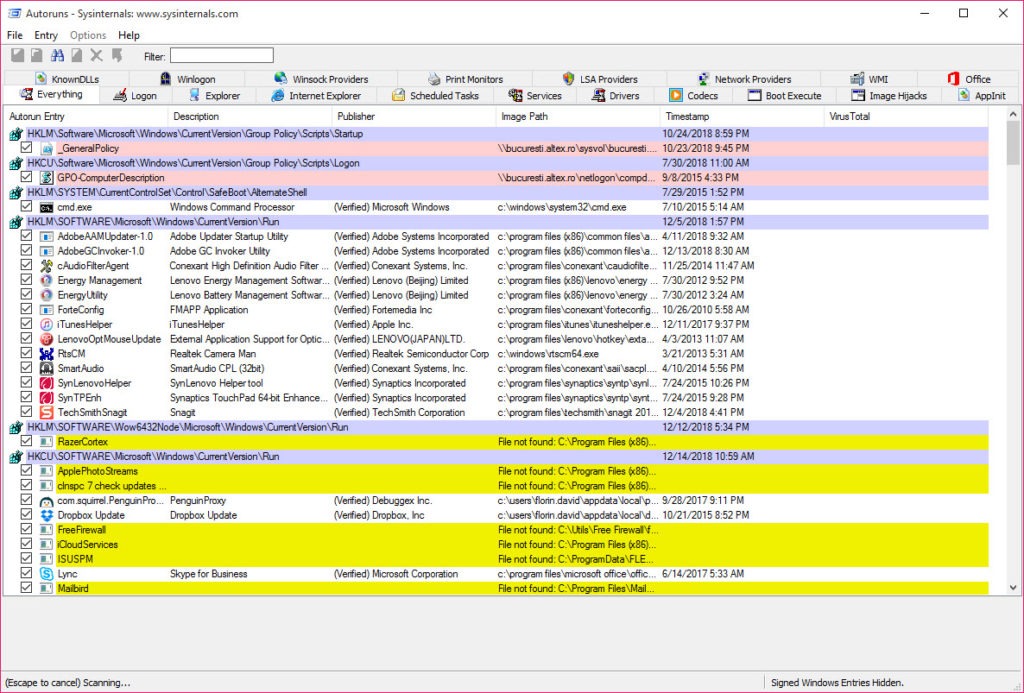The width and height of the screenshot is (1024, 693).
Task: Open the File menu
Action: click(x=15, y=35)
